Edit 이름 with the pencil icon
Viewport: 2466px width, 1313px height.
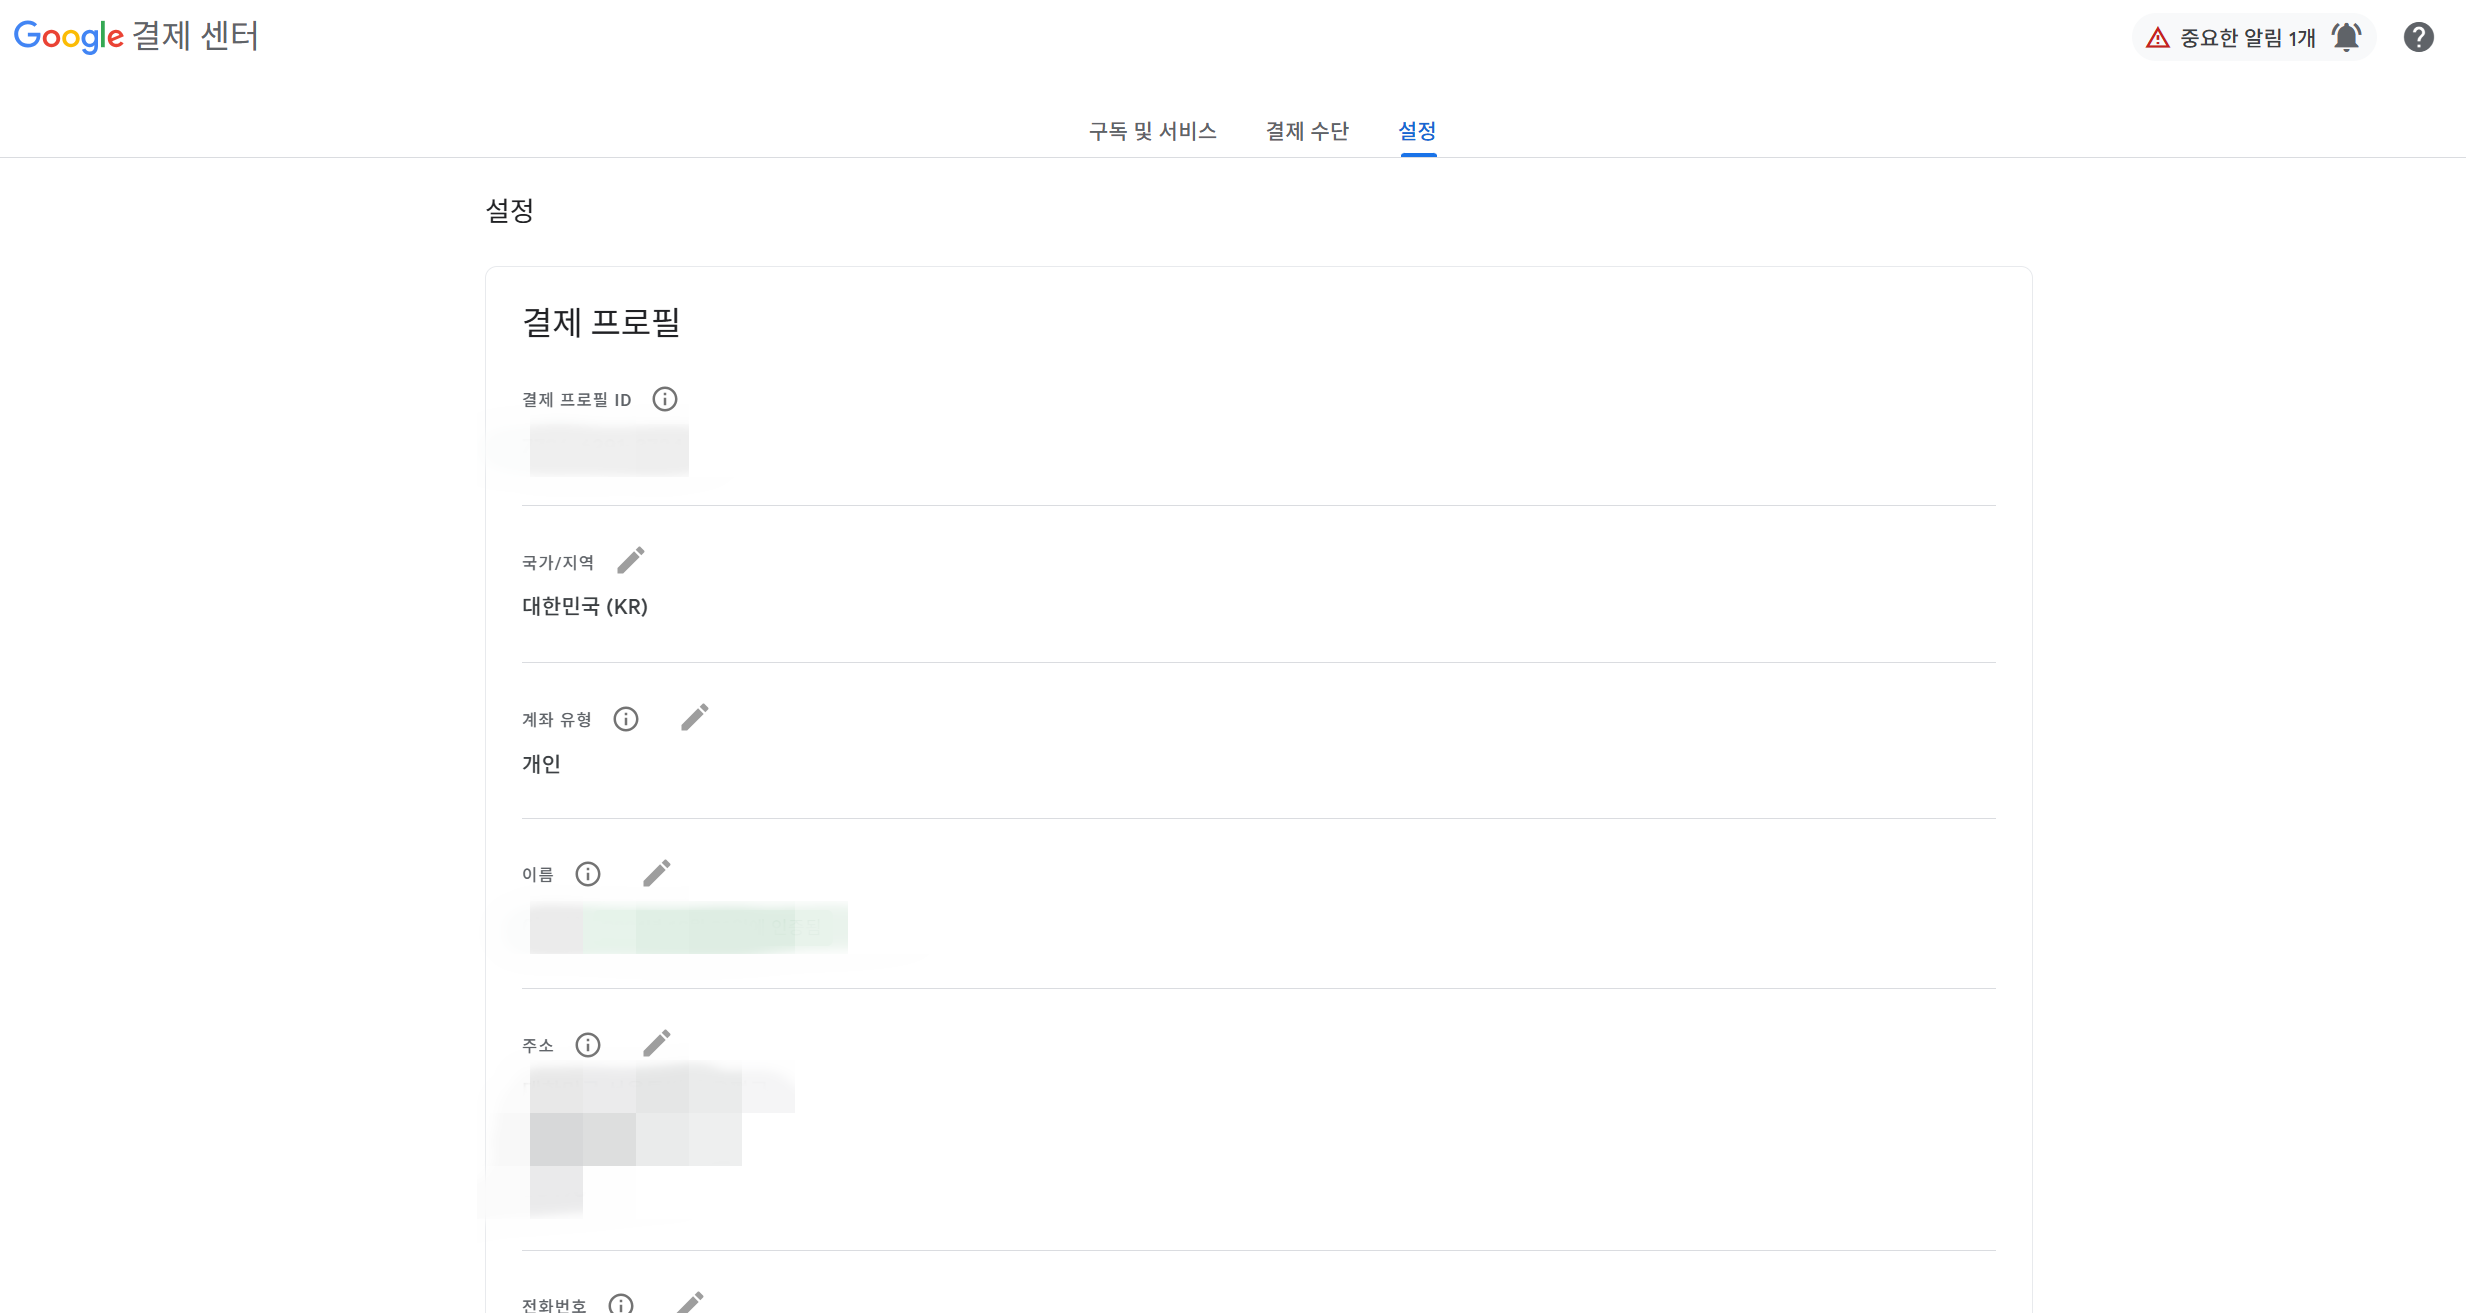[657, 873]
